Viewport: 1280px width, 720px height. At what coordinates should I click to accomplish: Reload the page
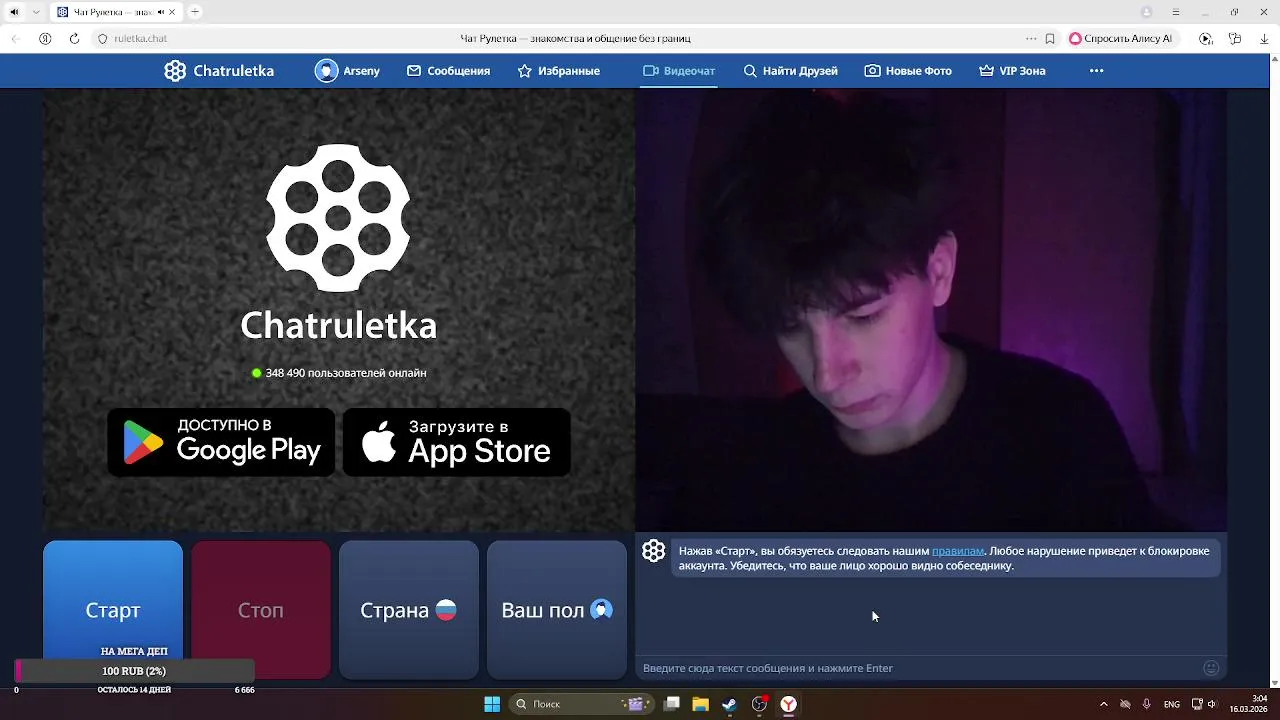(x=74, y=39)
